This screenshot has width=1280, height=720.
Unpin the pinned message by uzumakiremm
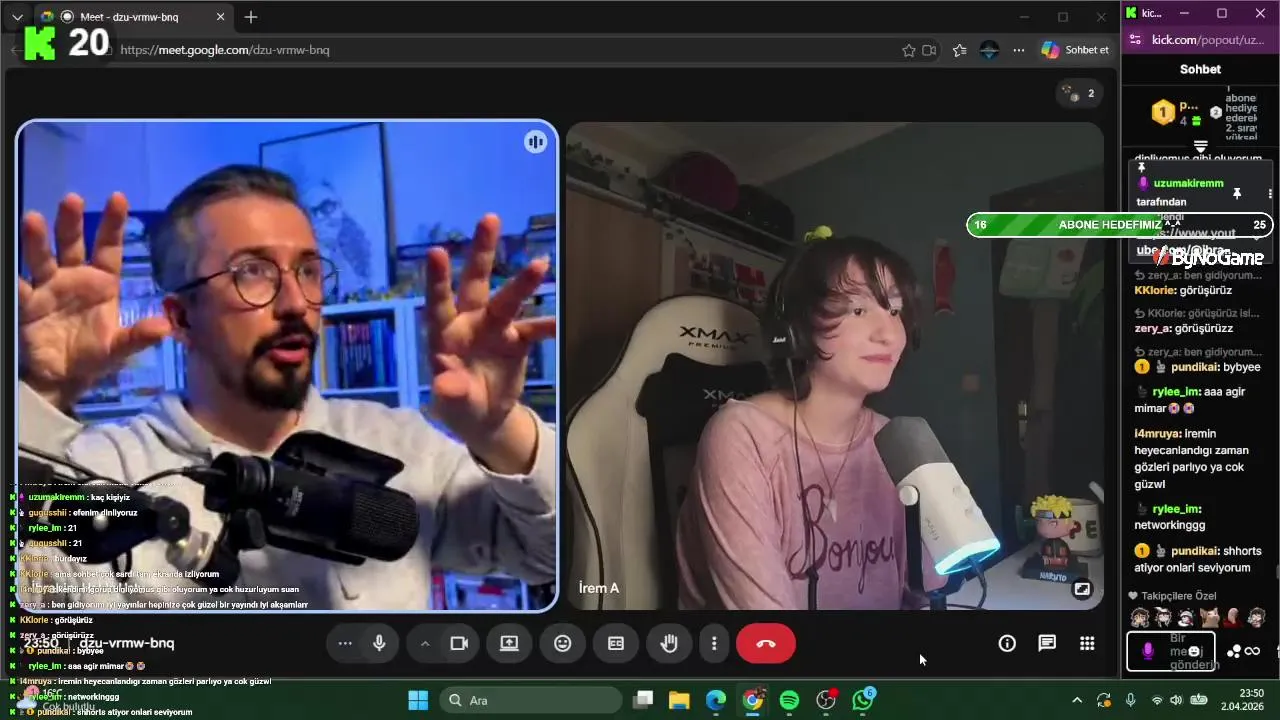(1236, 193)
